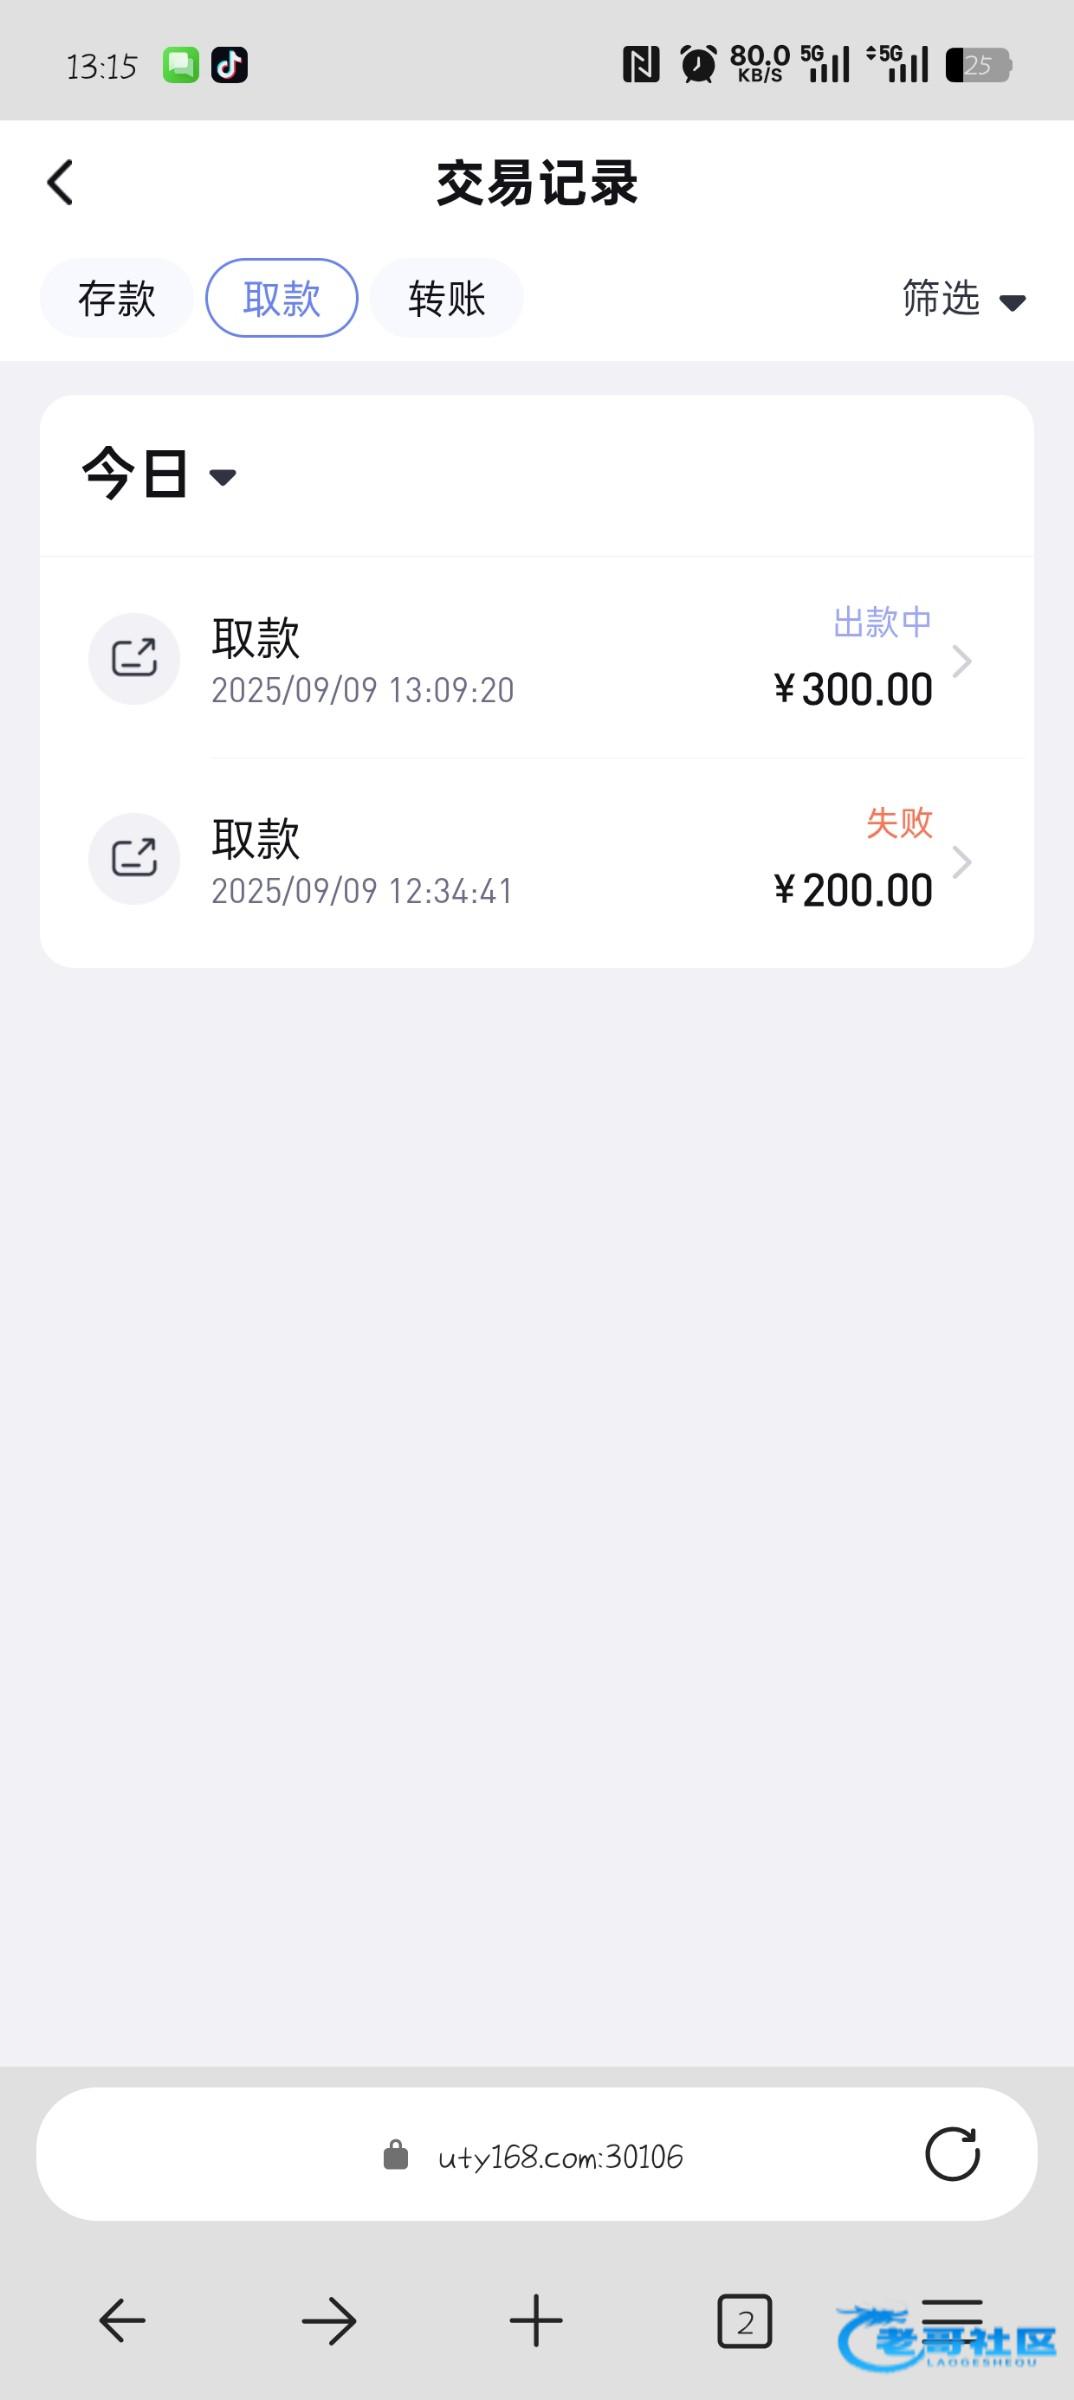The image size is (1074, 2400).
Task: Tap the uty168.com address bar
Action: click(560, 2156)
